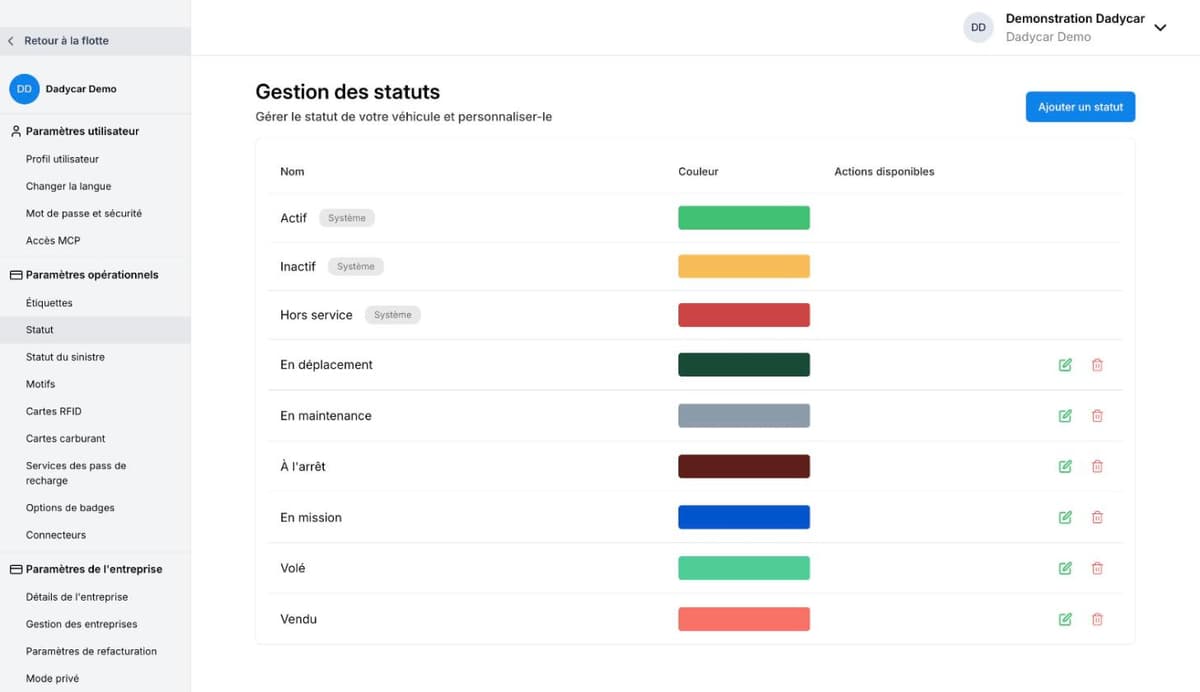Click the green Actif color swatch

(744, 218)
